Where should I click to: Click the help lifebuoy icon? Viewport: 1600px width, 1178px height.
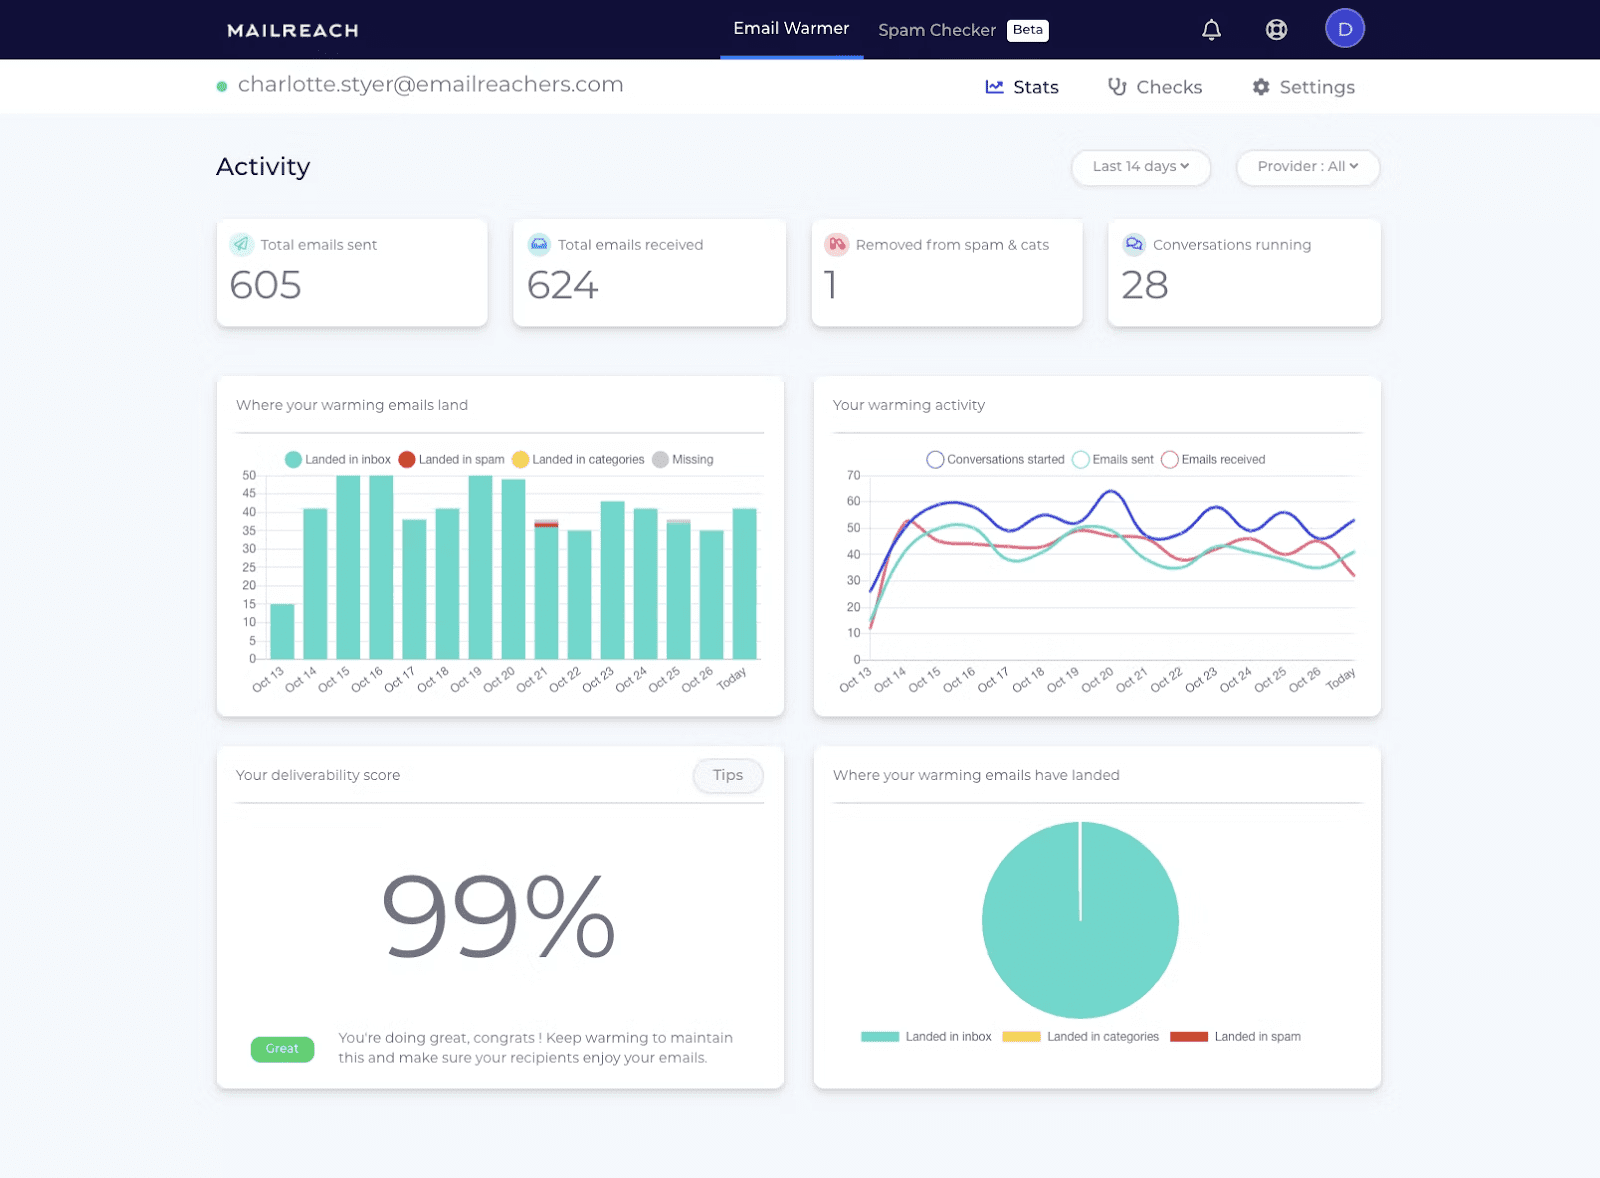(1276, 29)
